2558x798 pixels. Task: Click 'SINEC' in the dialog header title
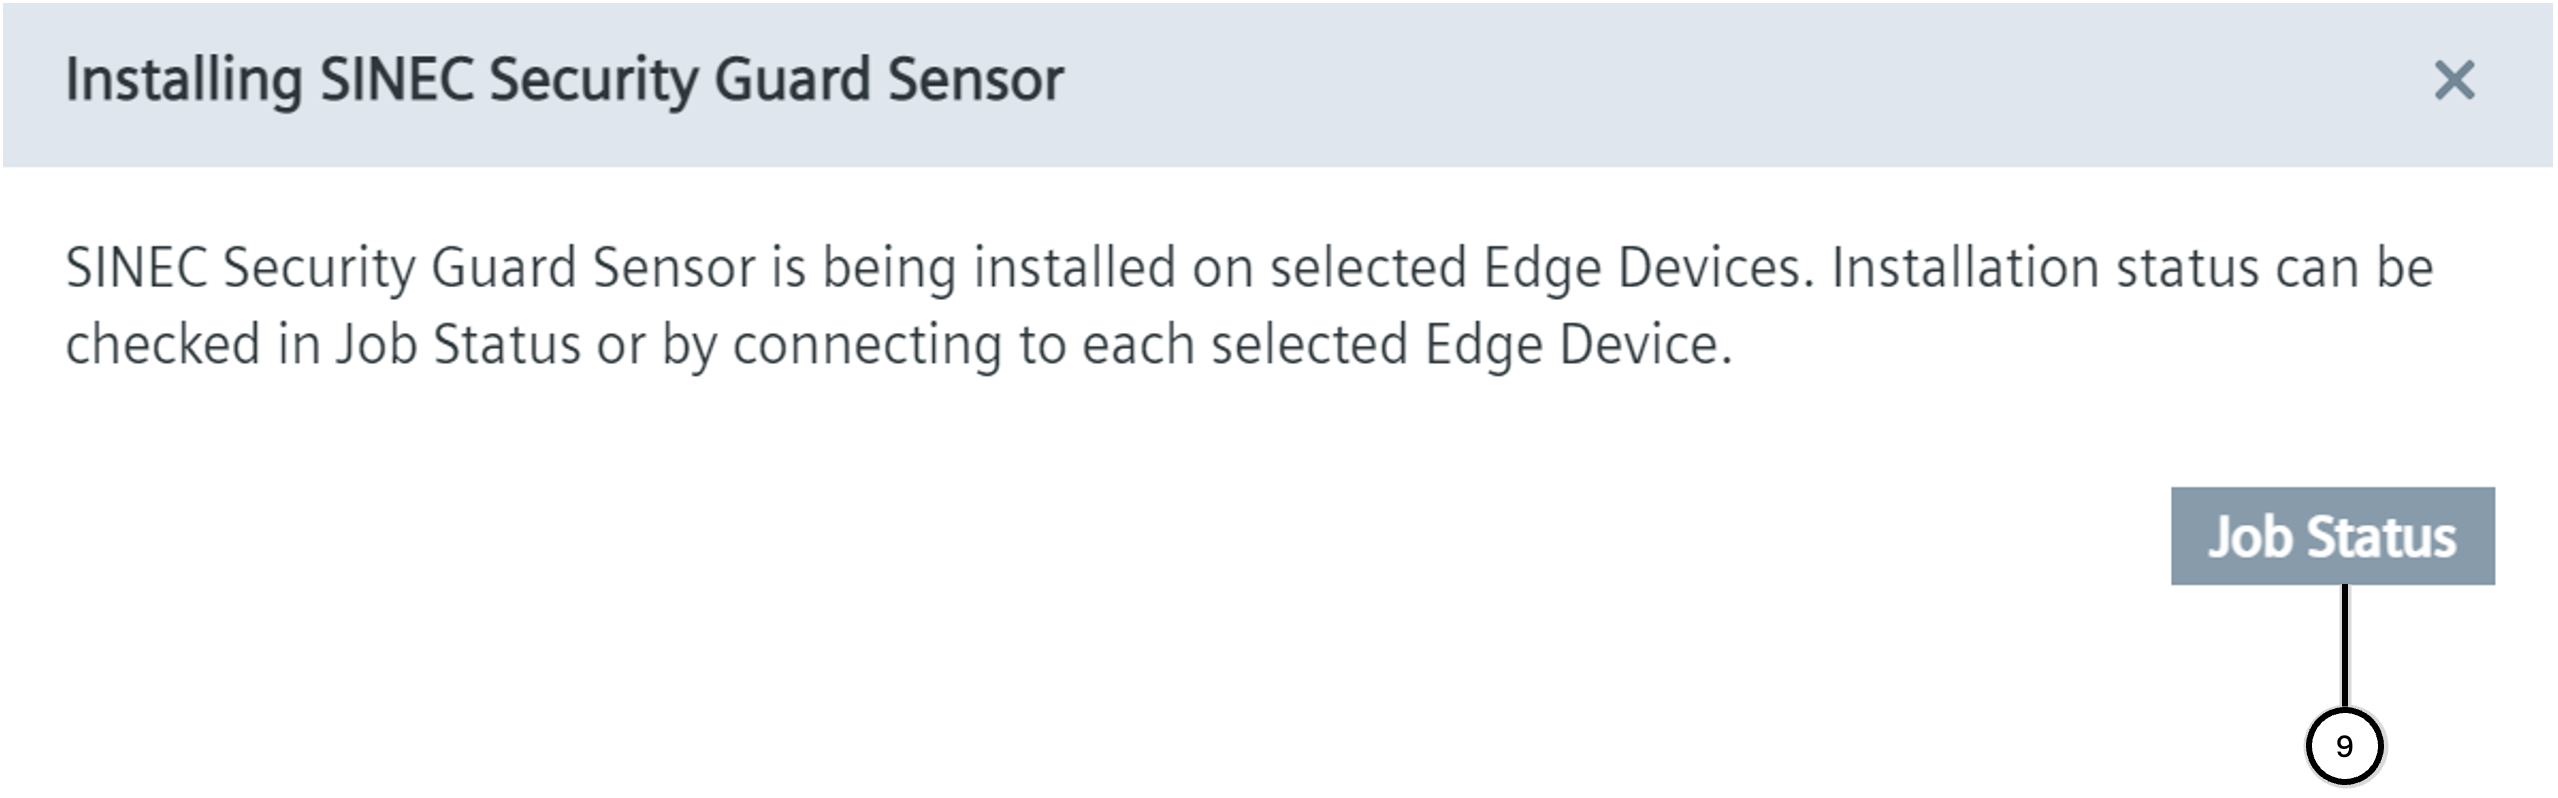396,80
